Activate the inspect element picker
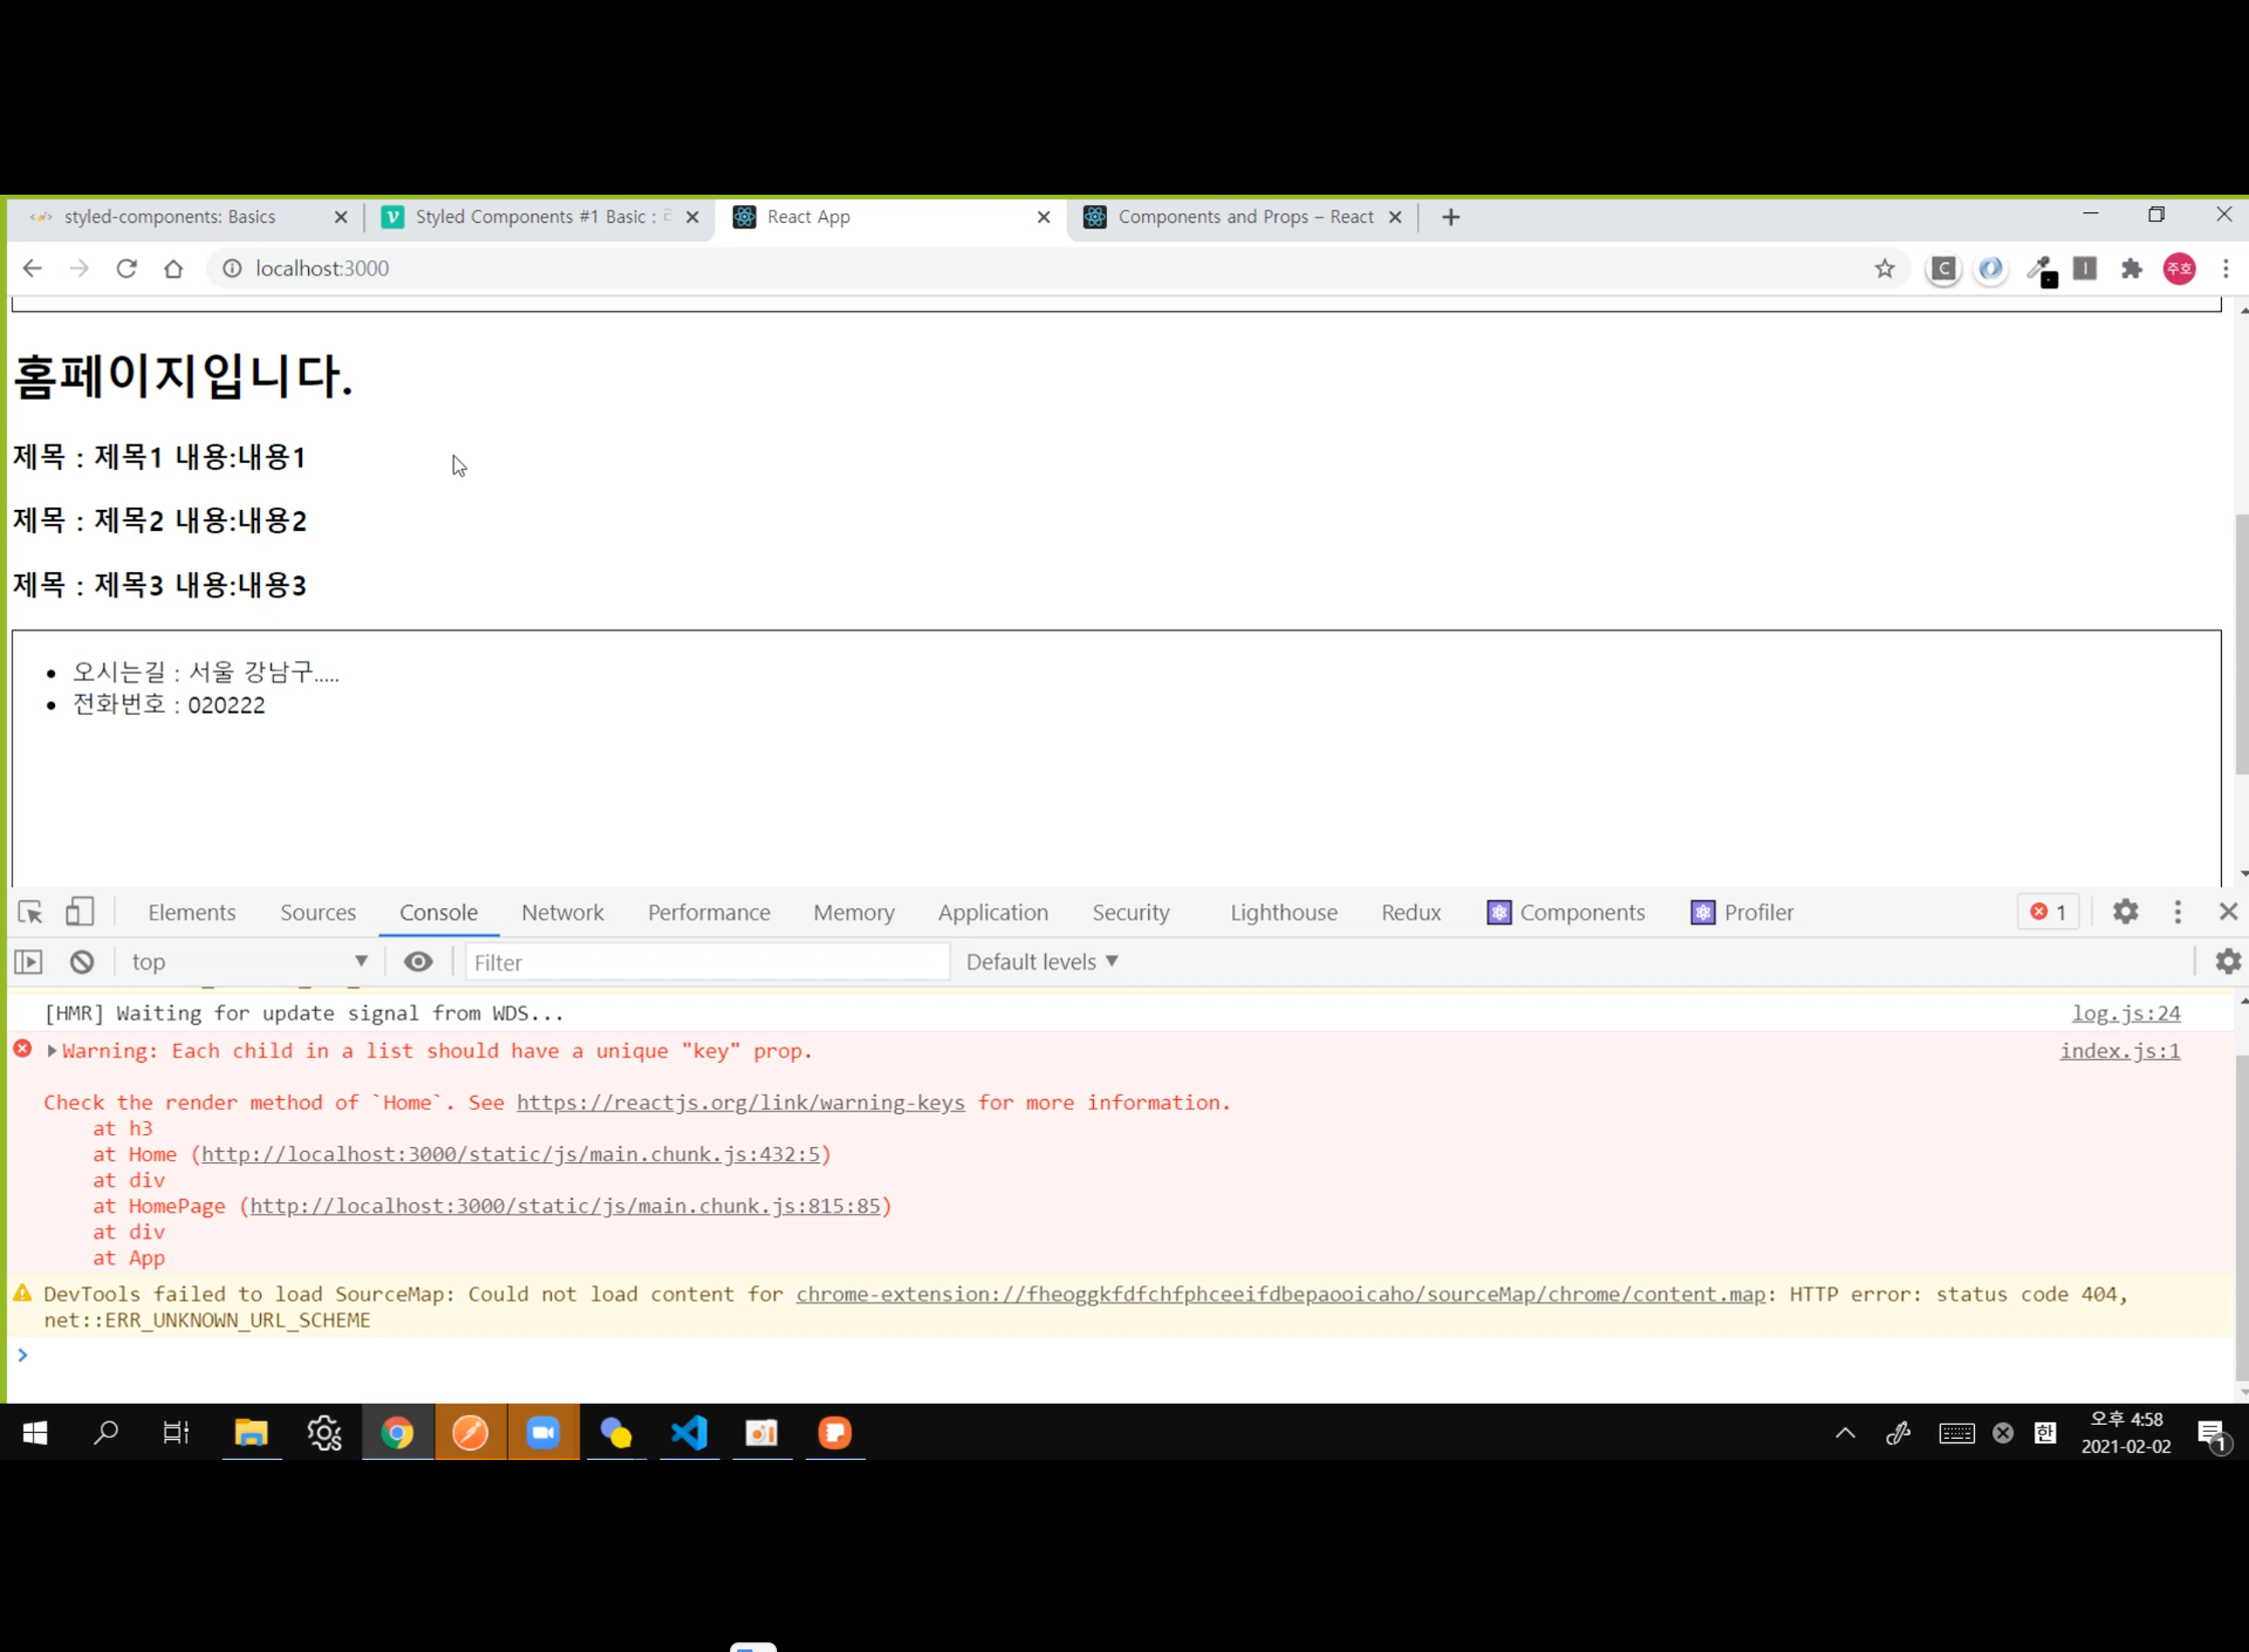 coord(30,912)
